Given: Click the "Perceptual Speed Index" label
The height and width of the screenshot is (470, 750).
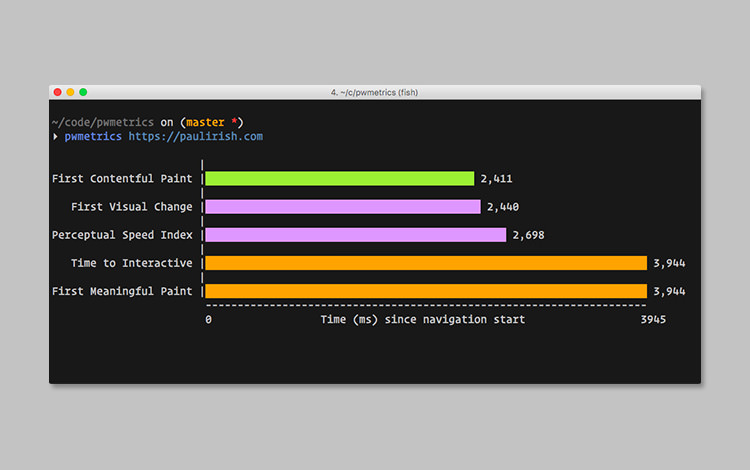Looking at the screenshot, I should (x=122, y=235).
